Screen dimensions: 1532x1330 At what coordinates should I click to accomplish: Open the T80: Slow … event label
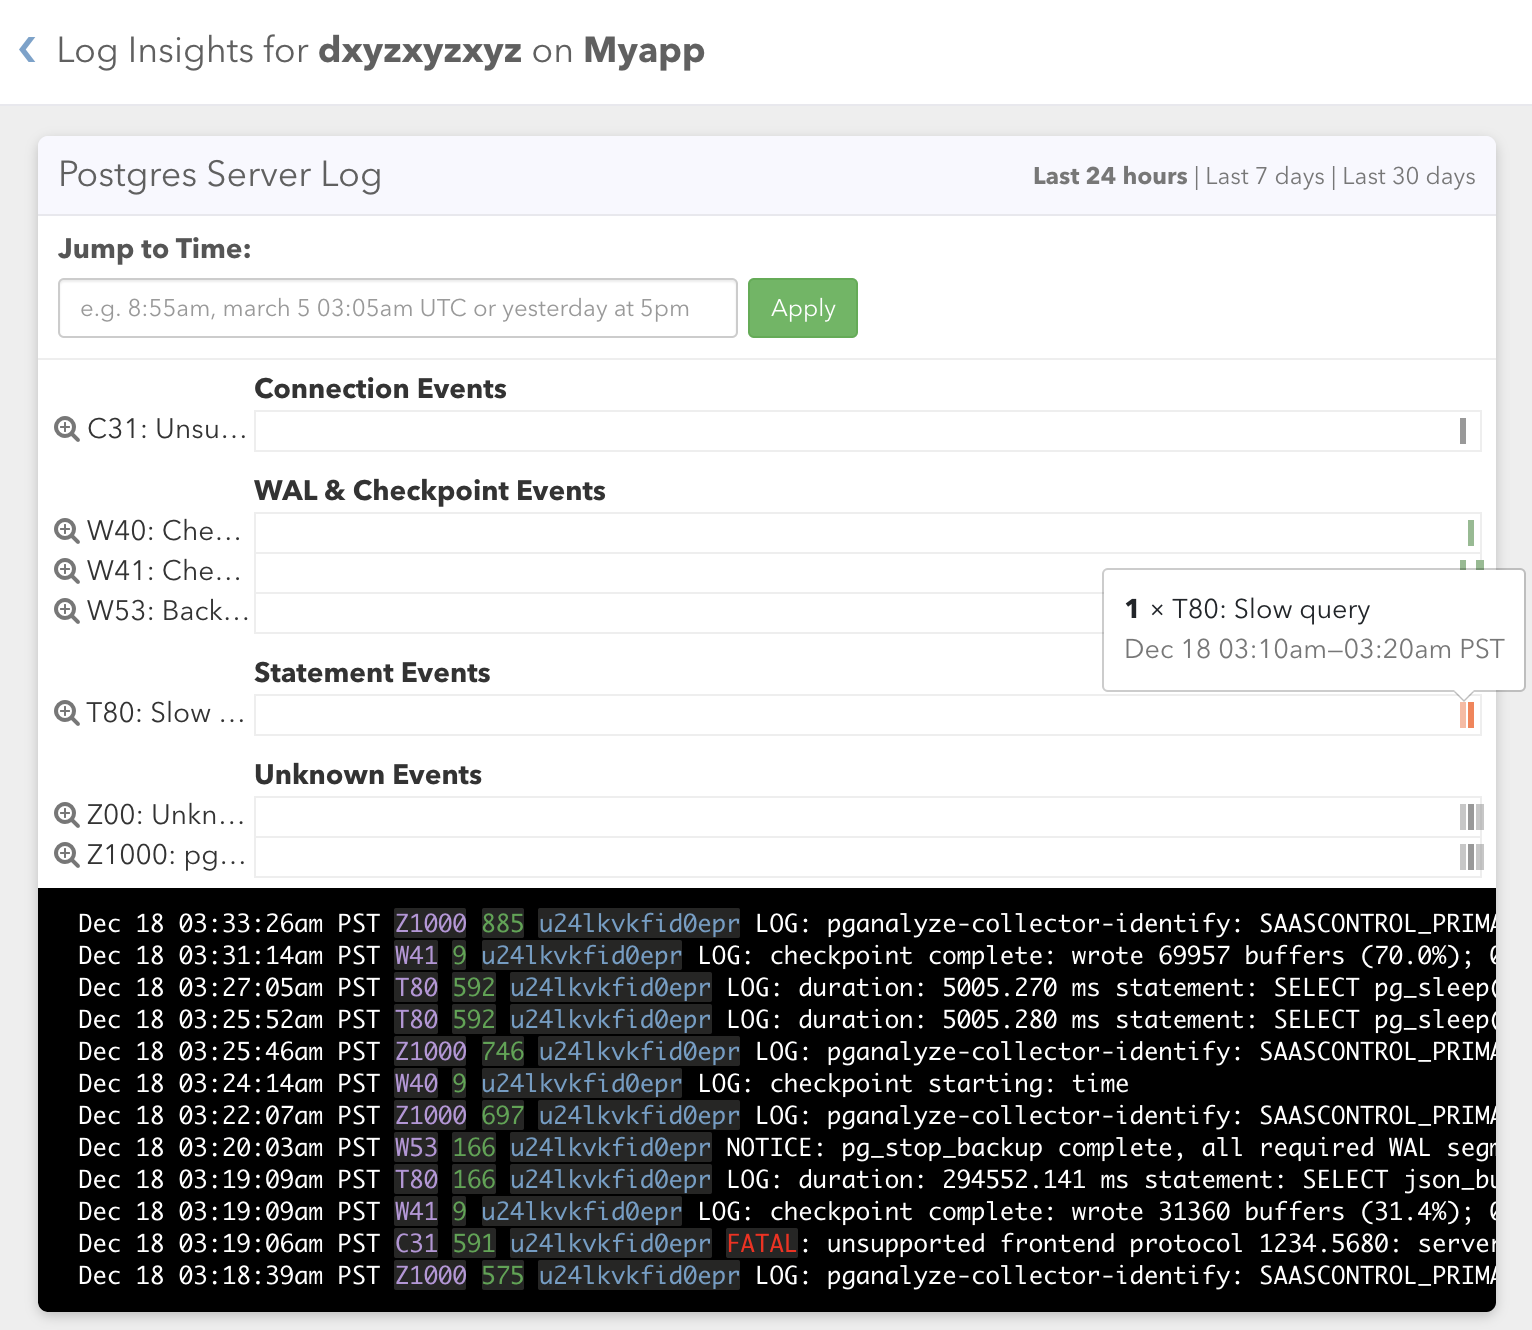(x=166, y=713)
